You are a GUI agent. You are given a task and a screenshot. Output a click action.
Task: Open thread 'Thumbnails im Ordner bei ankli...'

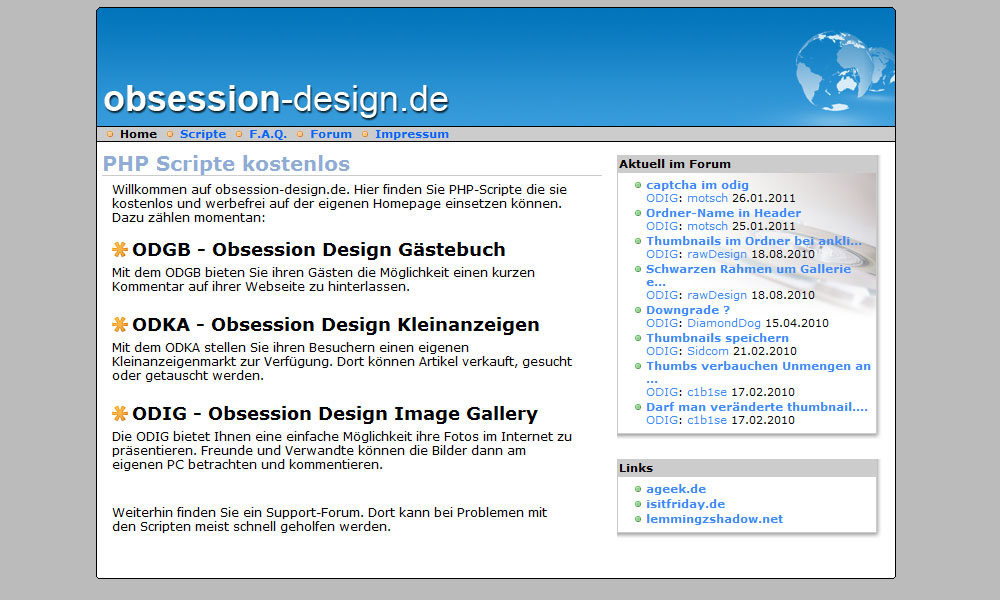(x=754, y=241)
